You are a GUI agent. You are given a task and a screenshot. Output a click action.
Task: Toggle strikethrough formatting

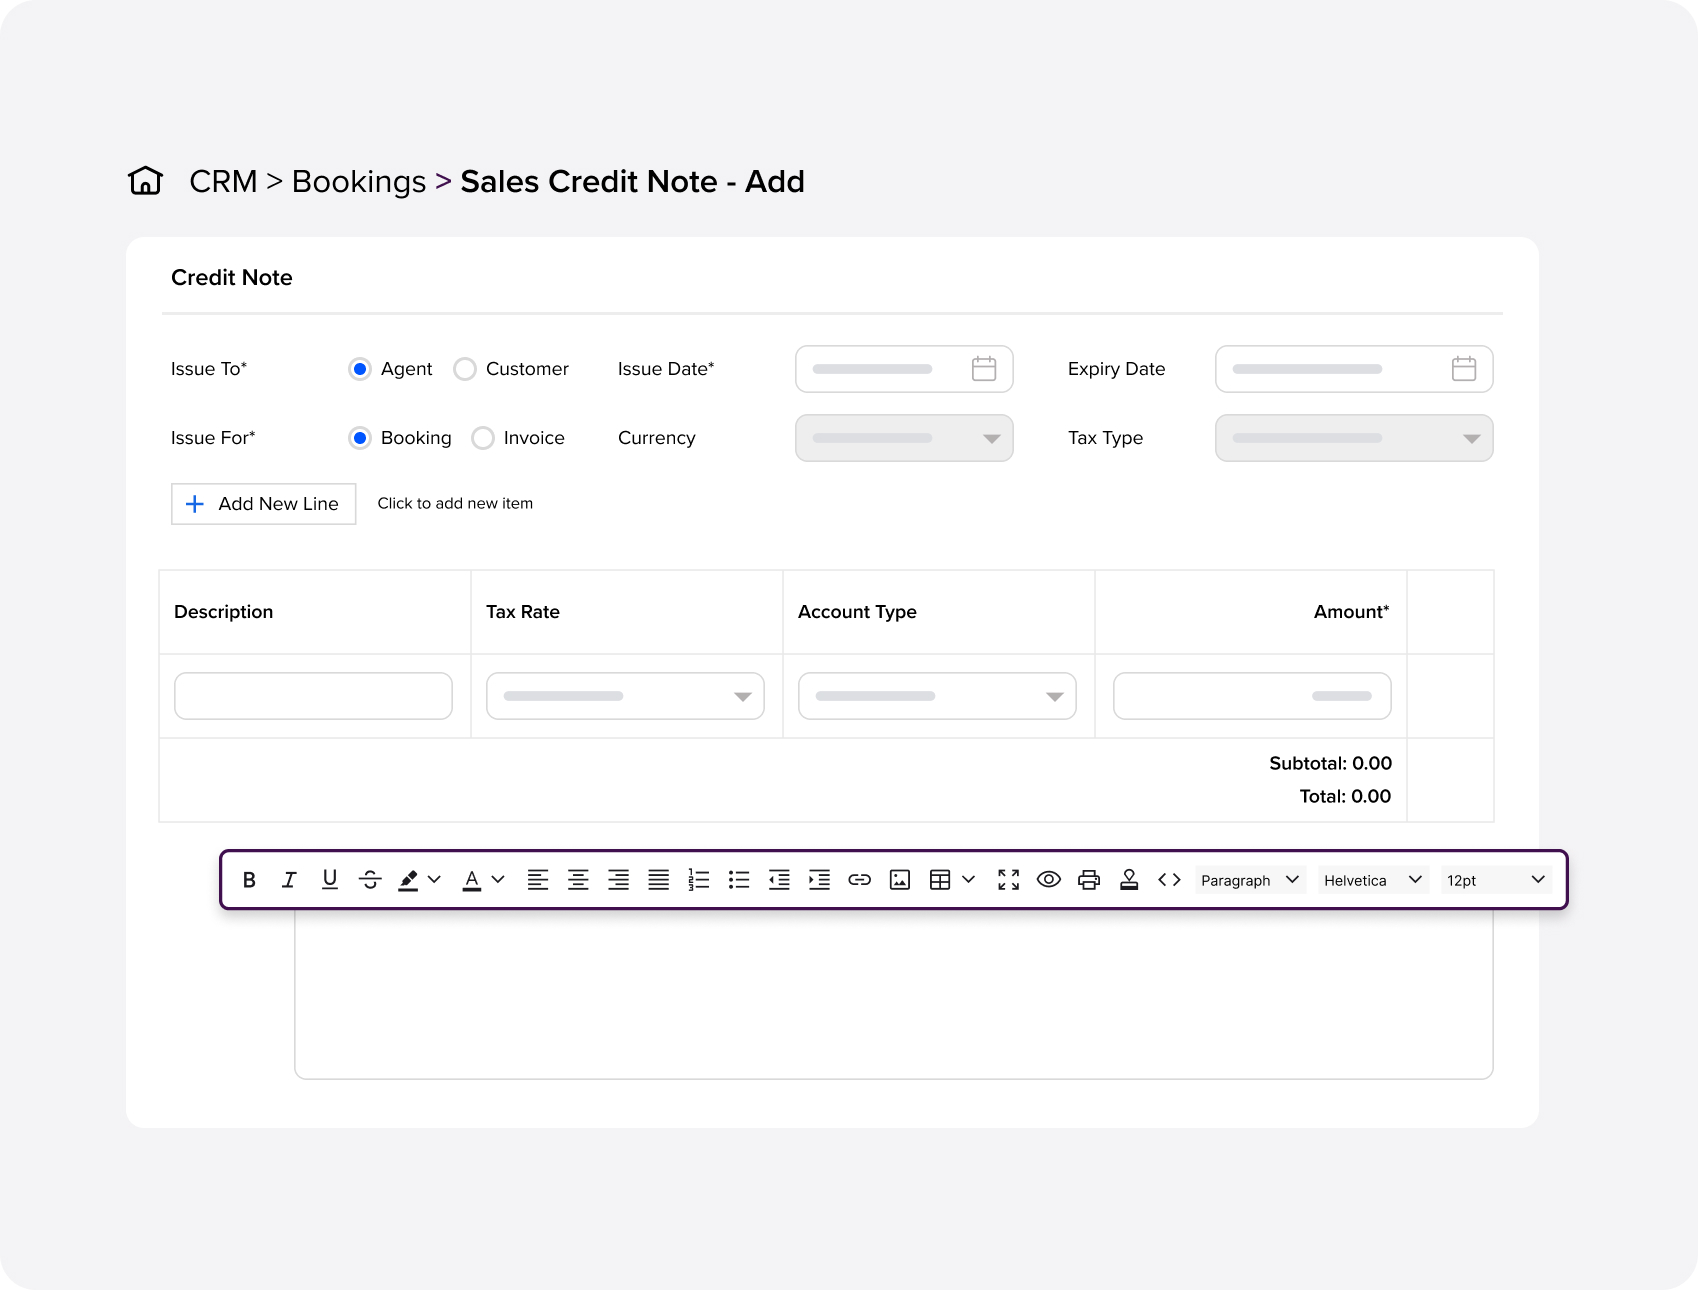click(370, 880)
